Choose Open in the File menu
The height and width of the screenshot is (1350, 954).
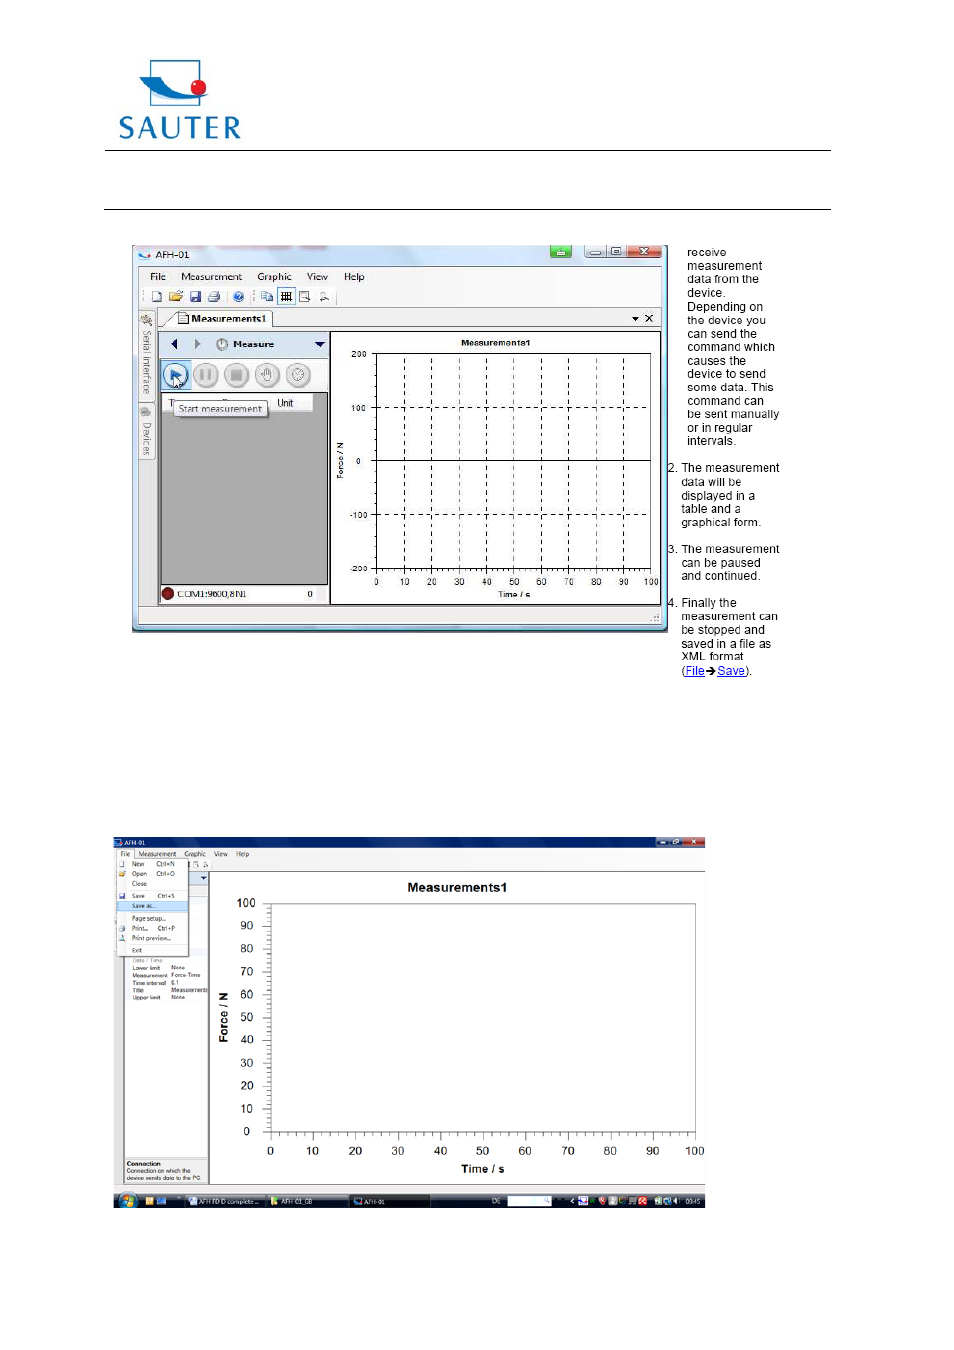tap(153, 874)
